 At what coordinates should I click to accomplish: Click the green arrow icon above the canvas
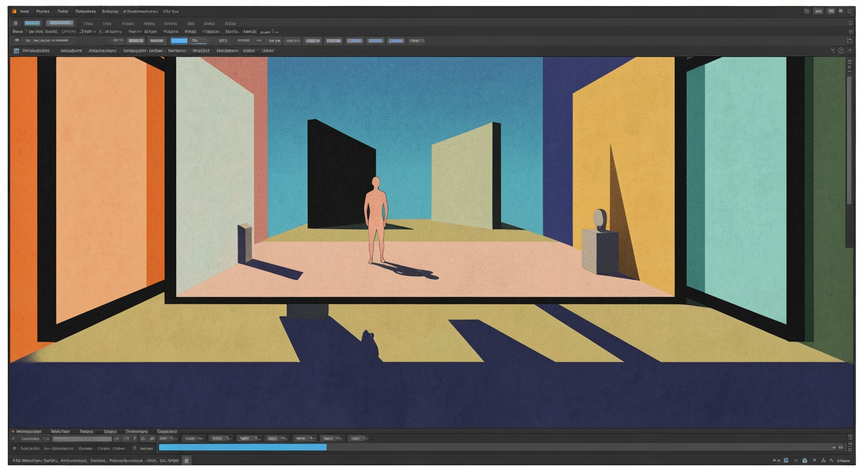(833, 51)
